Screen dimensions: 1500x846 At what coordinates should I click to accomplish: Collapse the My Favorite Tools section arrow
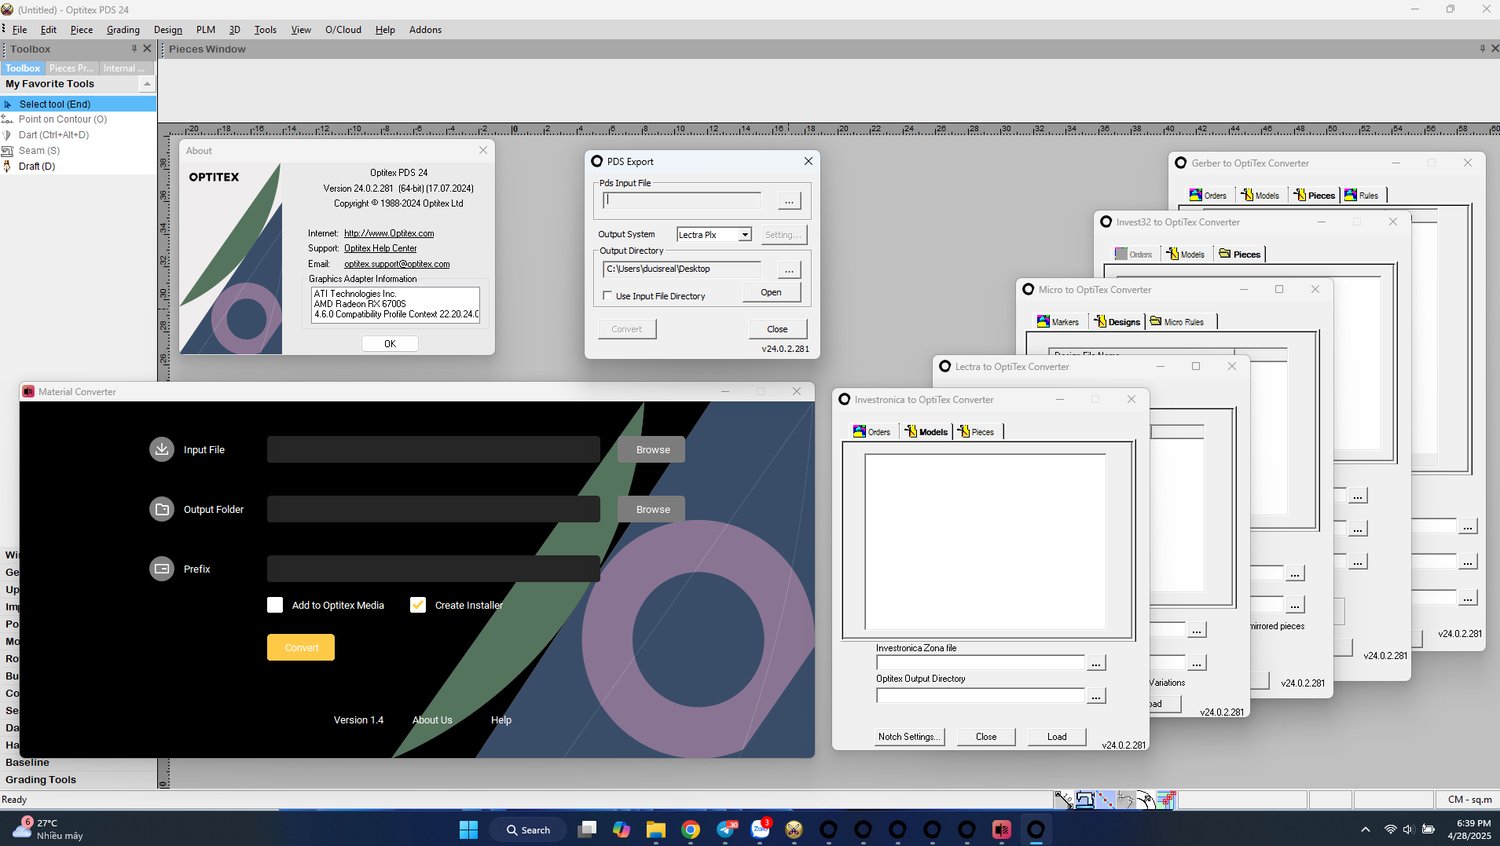[147, 84]
